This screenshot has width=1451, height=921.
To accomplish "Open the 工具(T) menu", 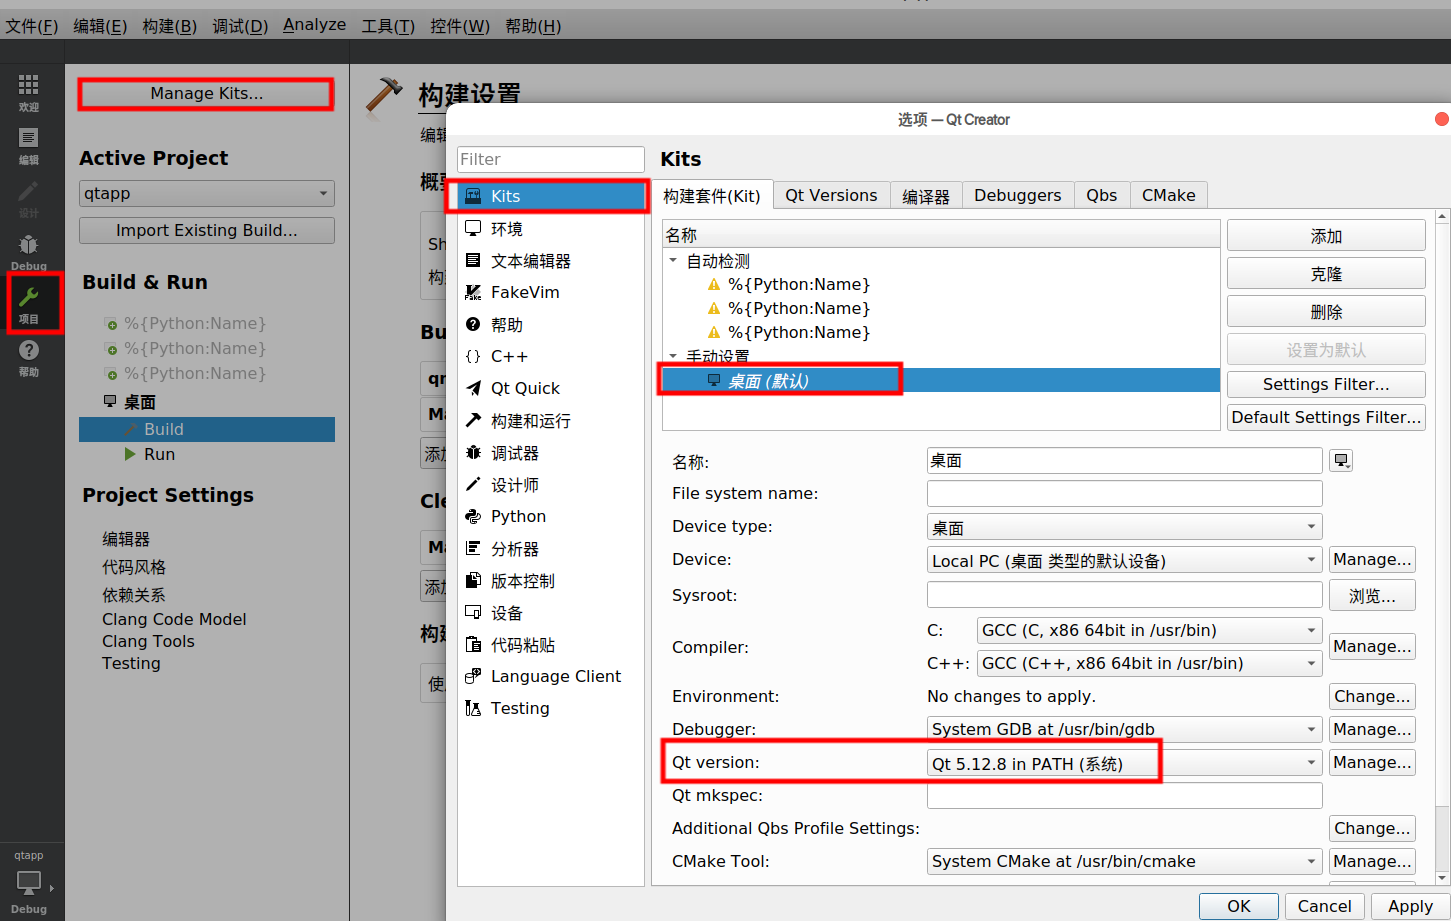I will (x=388, y=26).
